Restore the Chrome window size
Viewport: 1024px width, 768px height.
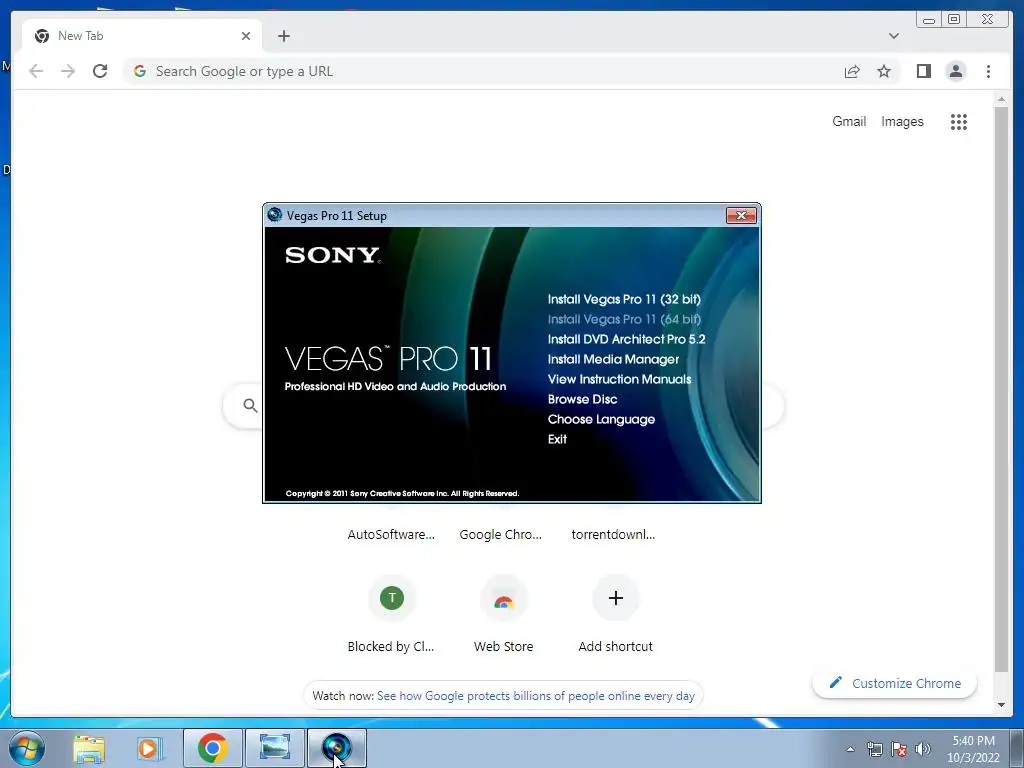[954, 20]
